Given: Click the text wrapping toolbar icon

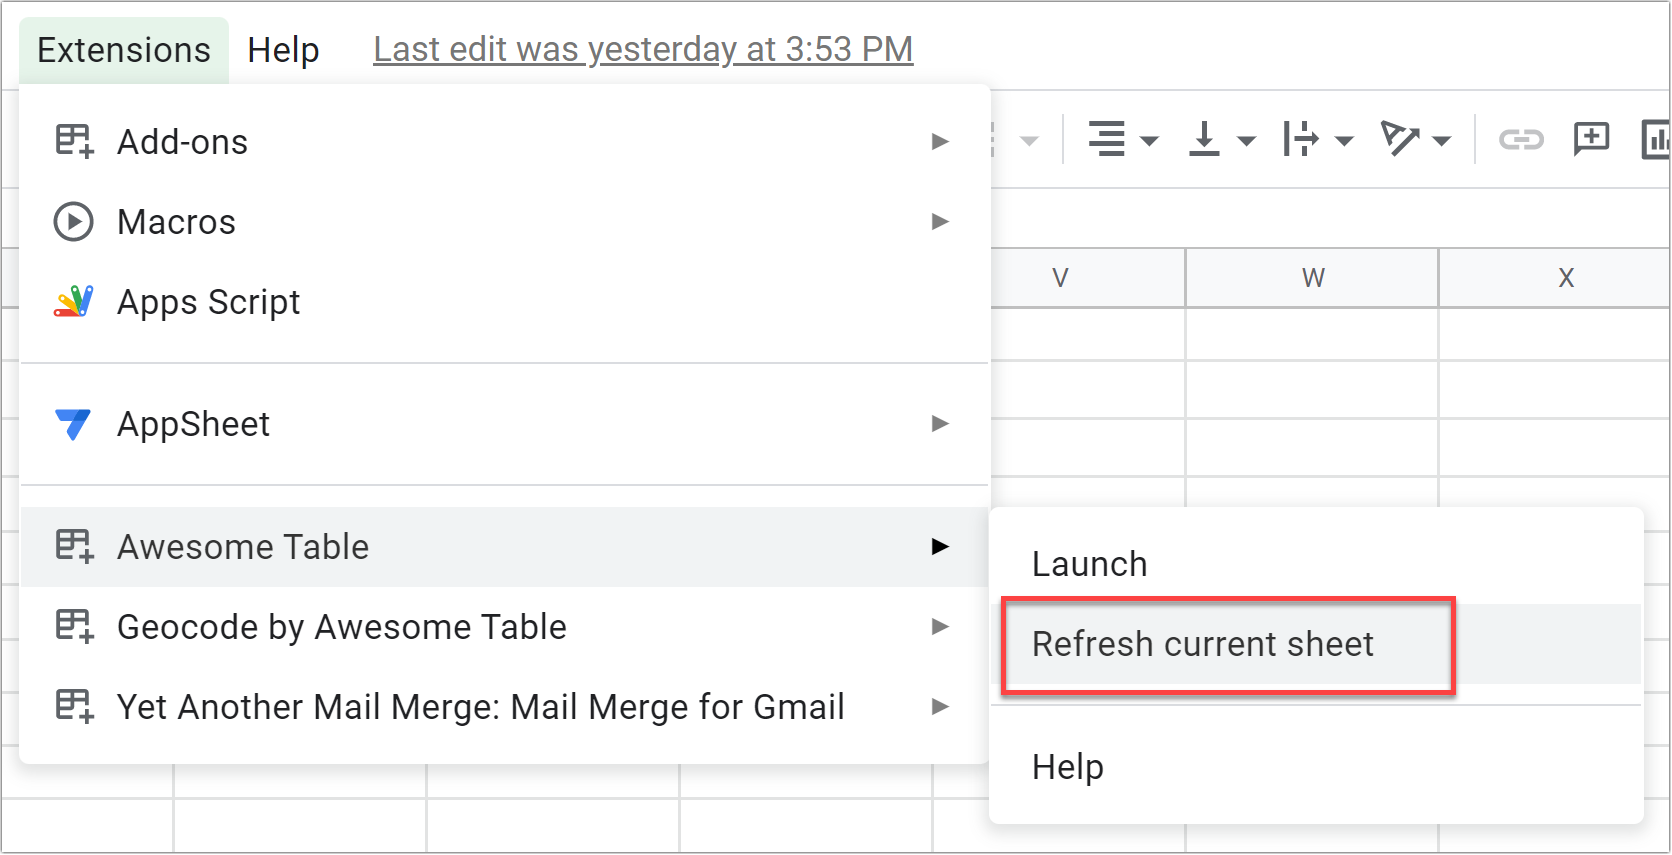Looking at the screenshot, I should point(1301,139).
